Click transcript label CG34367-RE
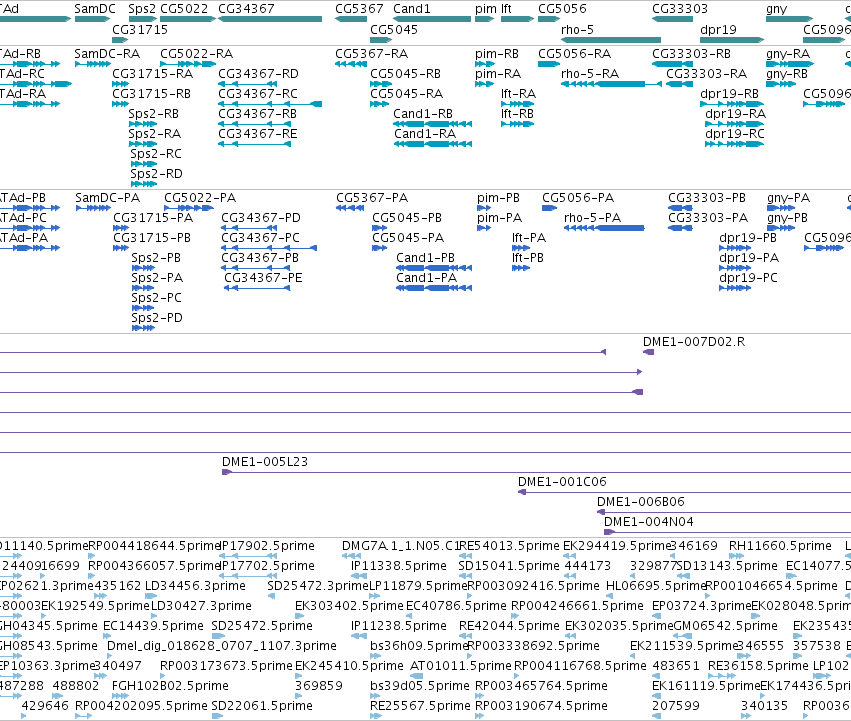The image size is (851, 721). point(258,134)
